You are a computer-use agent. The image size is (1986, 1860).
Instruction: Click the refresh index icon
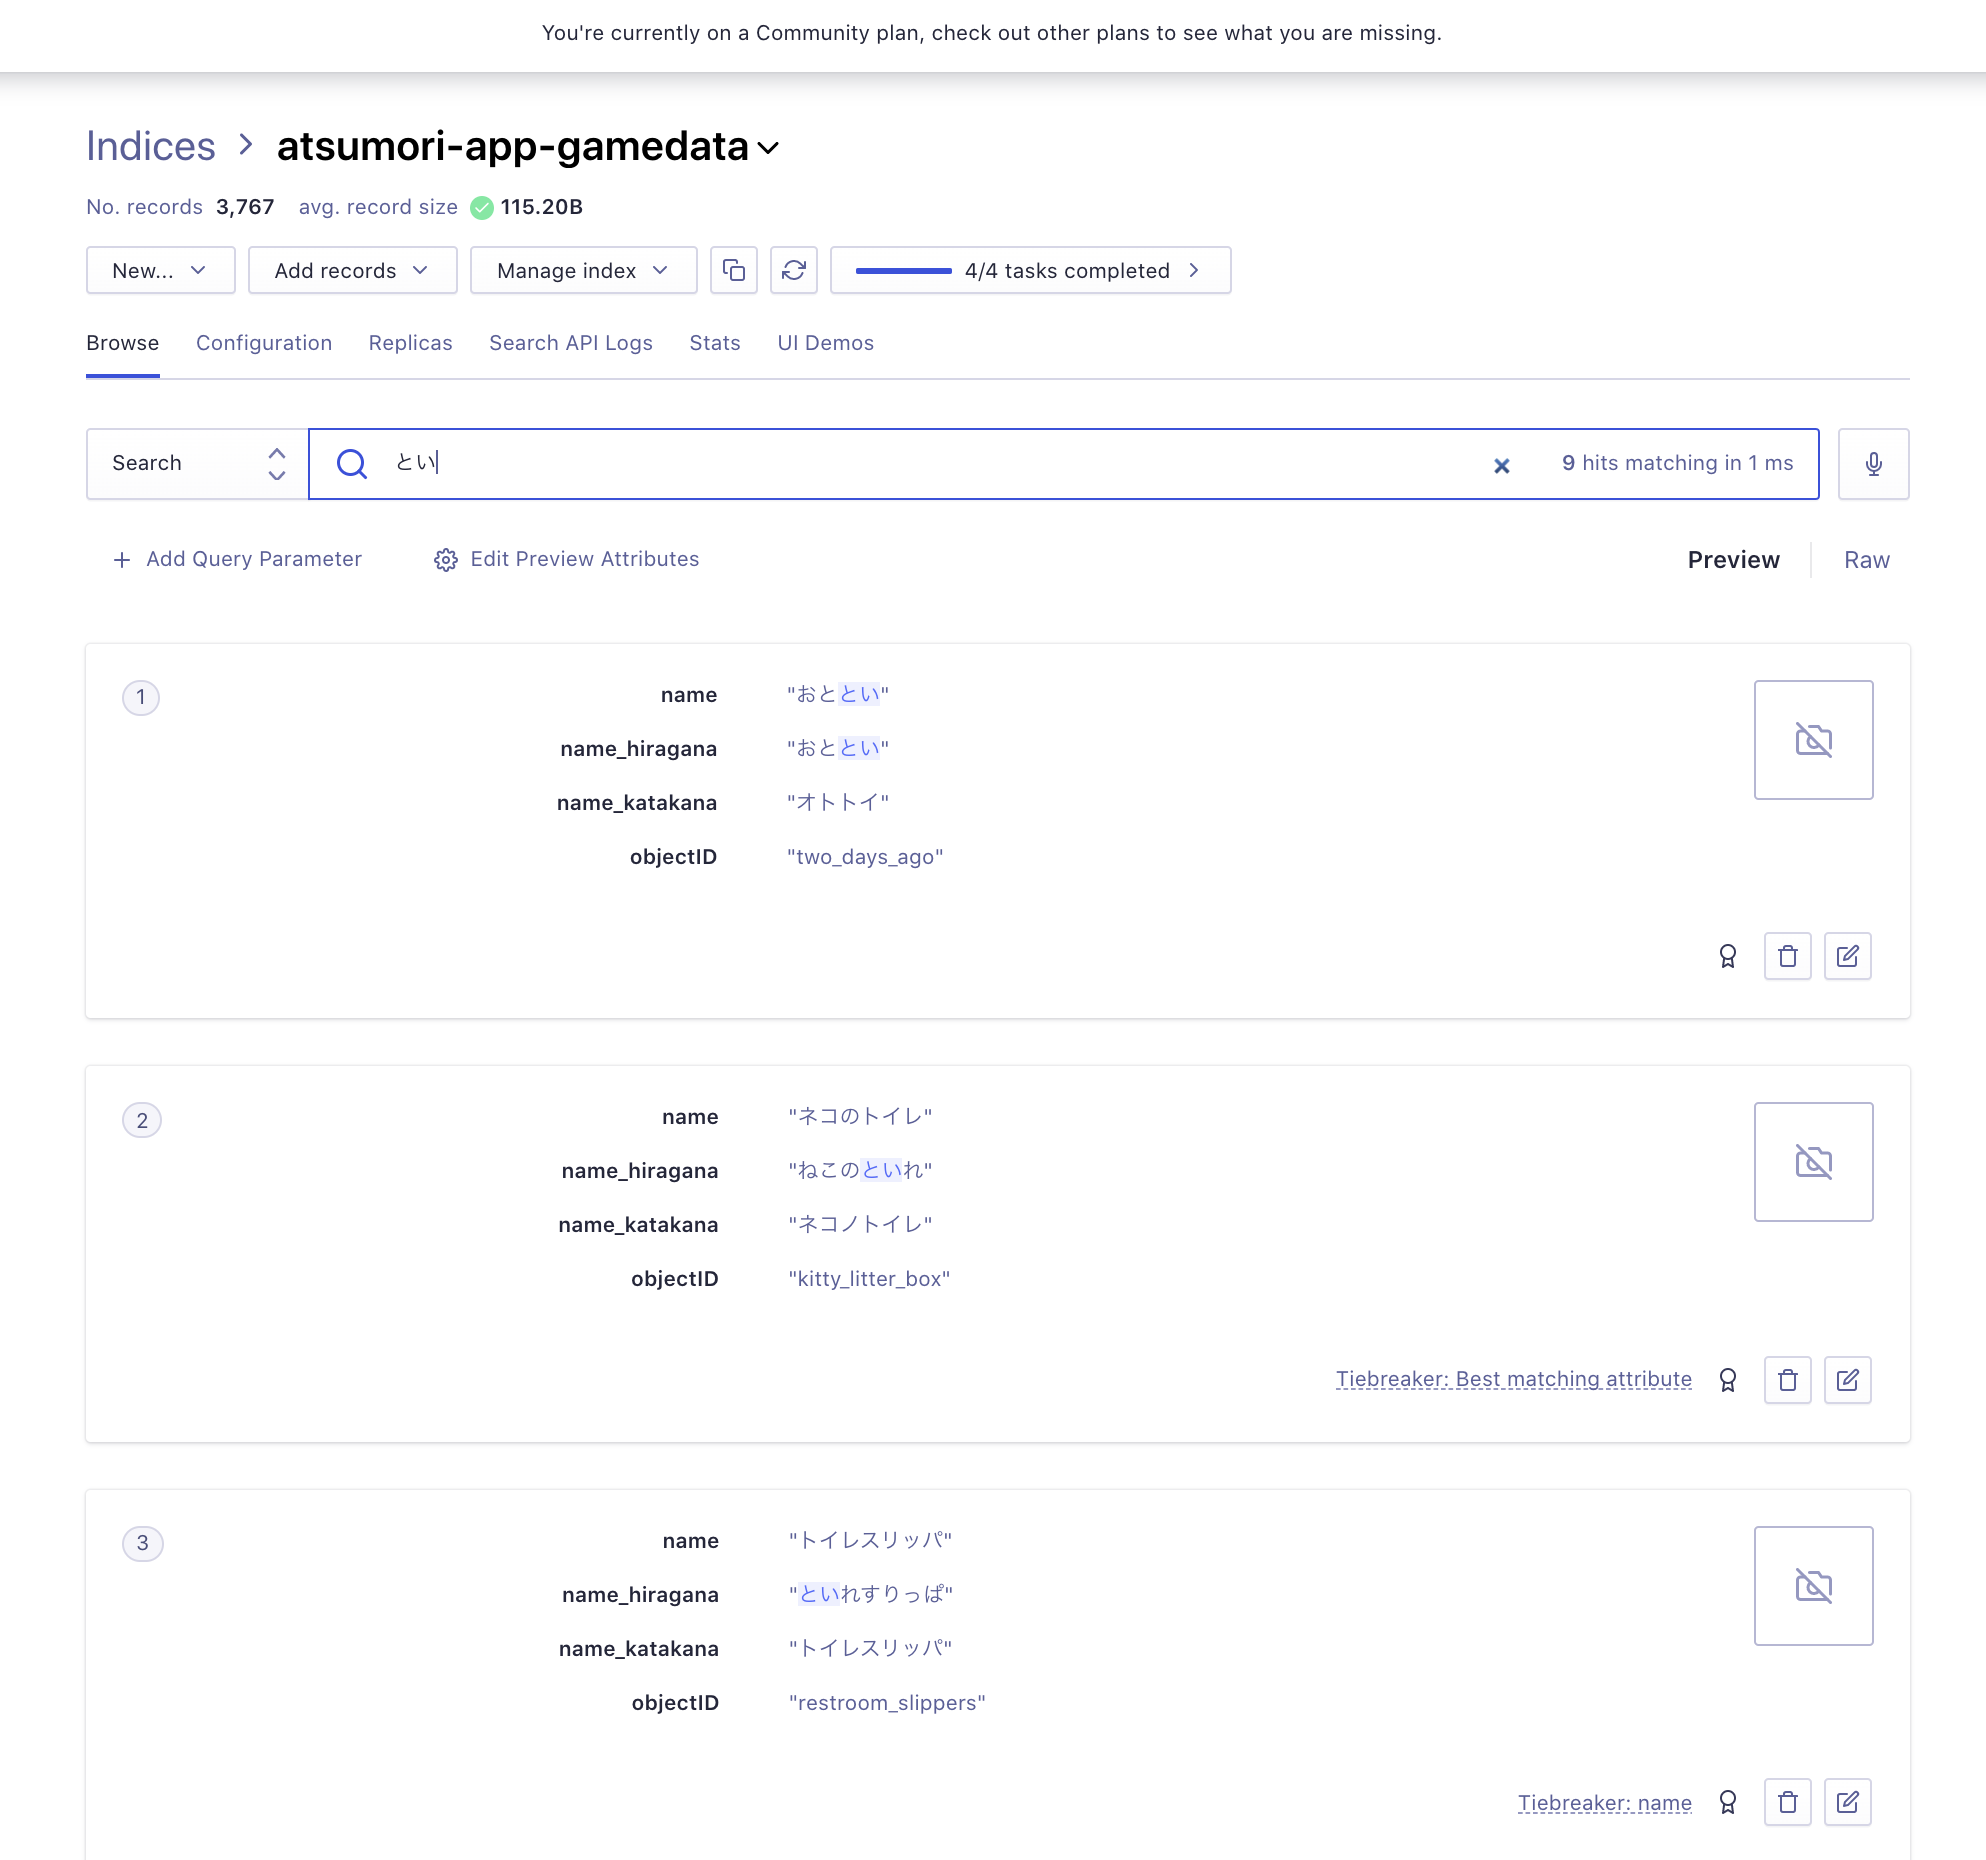[x=794, y=270]
